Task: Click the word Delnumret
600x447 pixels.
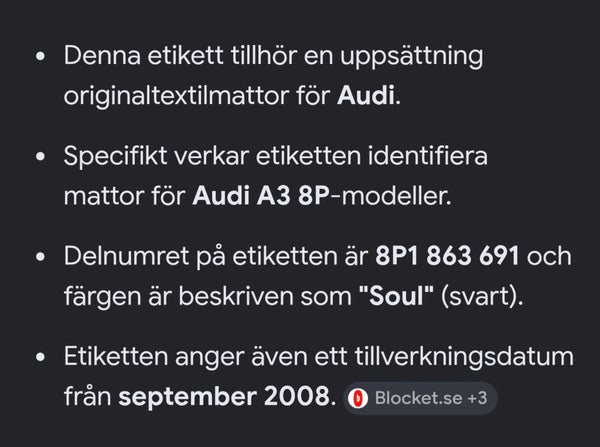Action: pyautogui.click(x=126, y=256)
